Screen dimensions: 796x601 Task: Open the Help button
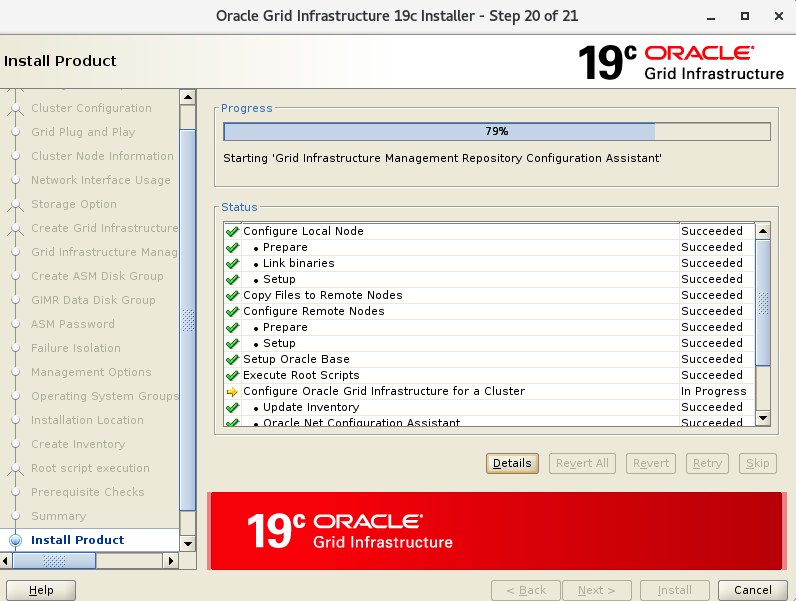coord(41,590)
